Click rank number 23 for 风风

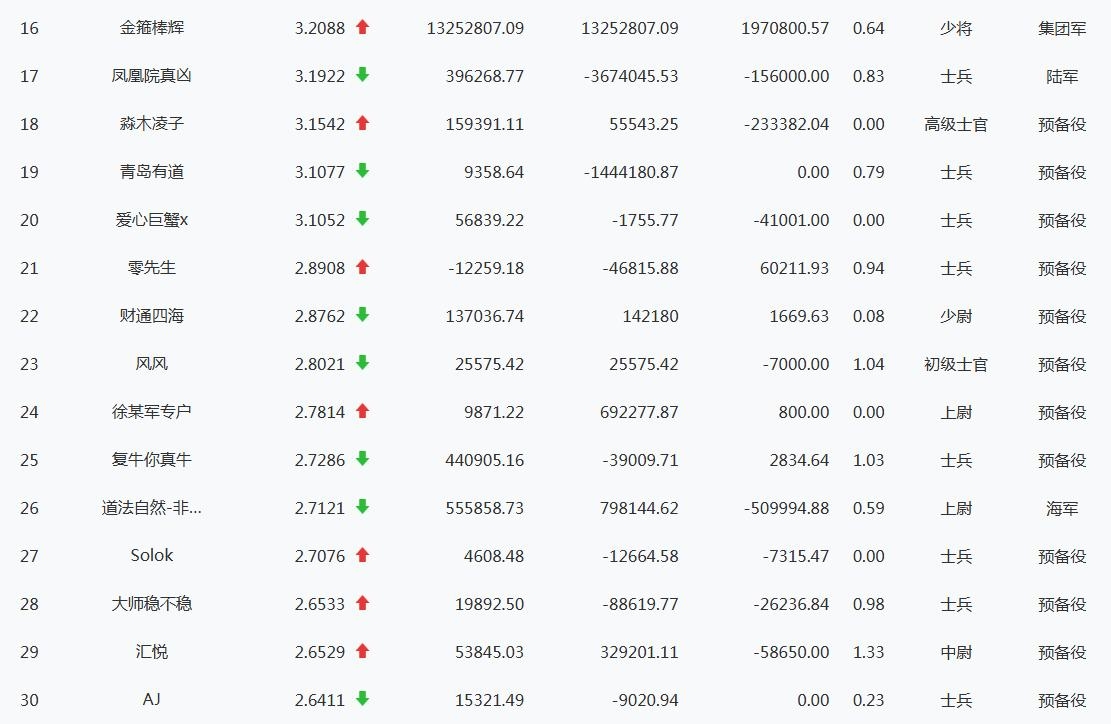[x=29, y=364]
